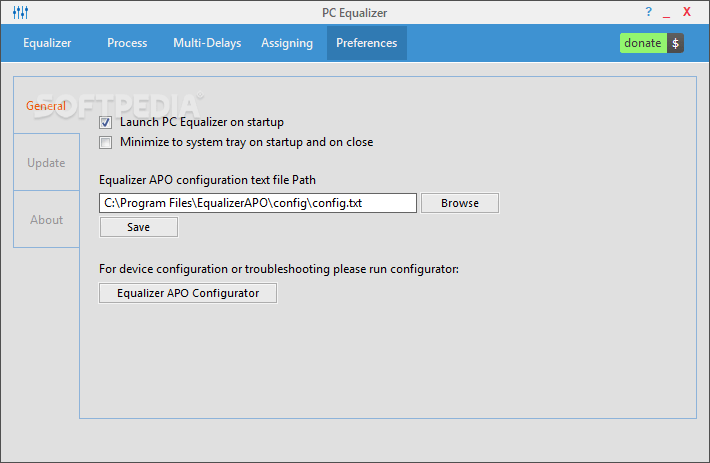Click the Preferences tab
710x463 pixels.
[367, 43]
